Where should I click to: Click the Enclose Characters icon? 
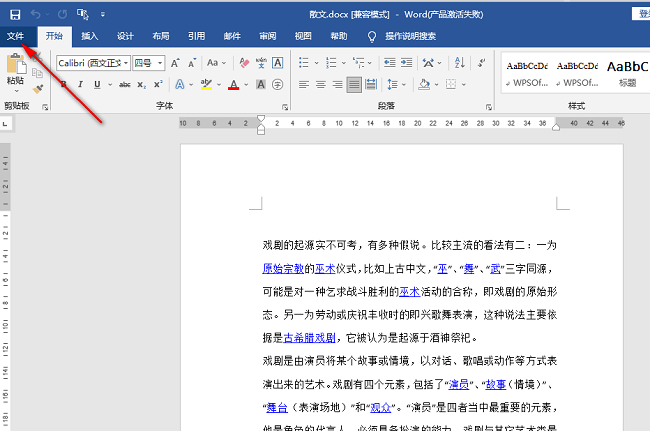pyautogui.click(x=277, y=85)
